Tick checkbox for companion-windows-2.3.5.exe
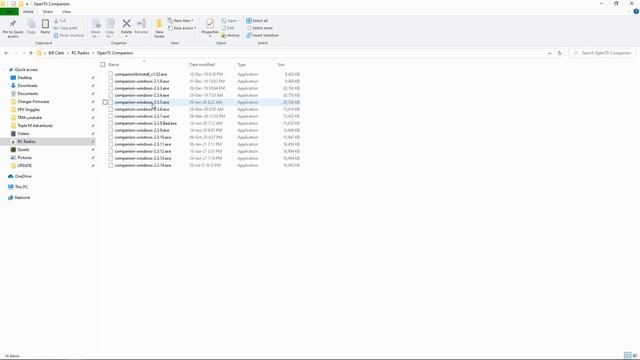Viewport: 640px width, 360px height. [105, 102]
